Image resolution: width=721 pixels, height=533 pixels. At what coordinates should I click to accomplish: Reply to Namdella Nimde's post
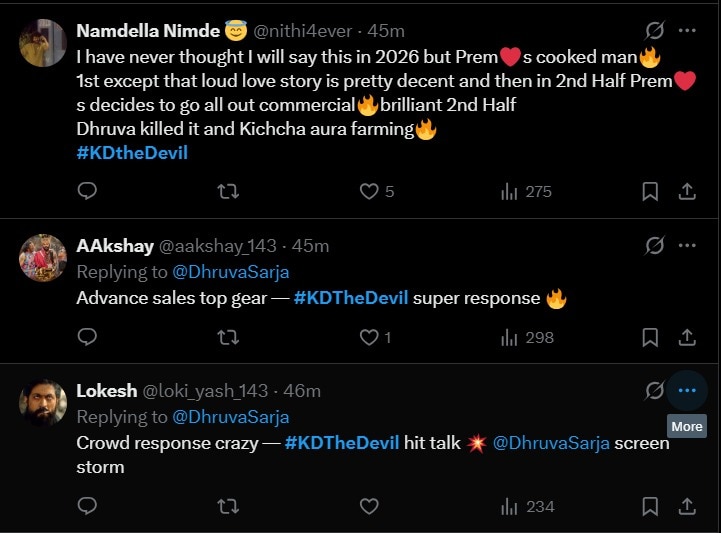87,191
